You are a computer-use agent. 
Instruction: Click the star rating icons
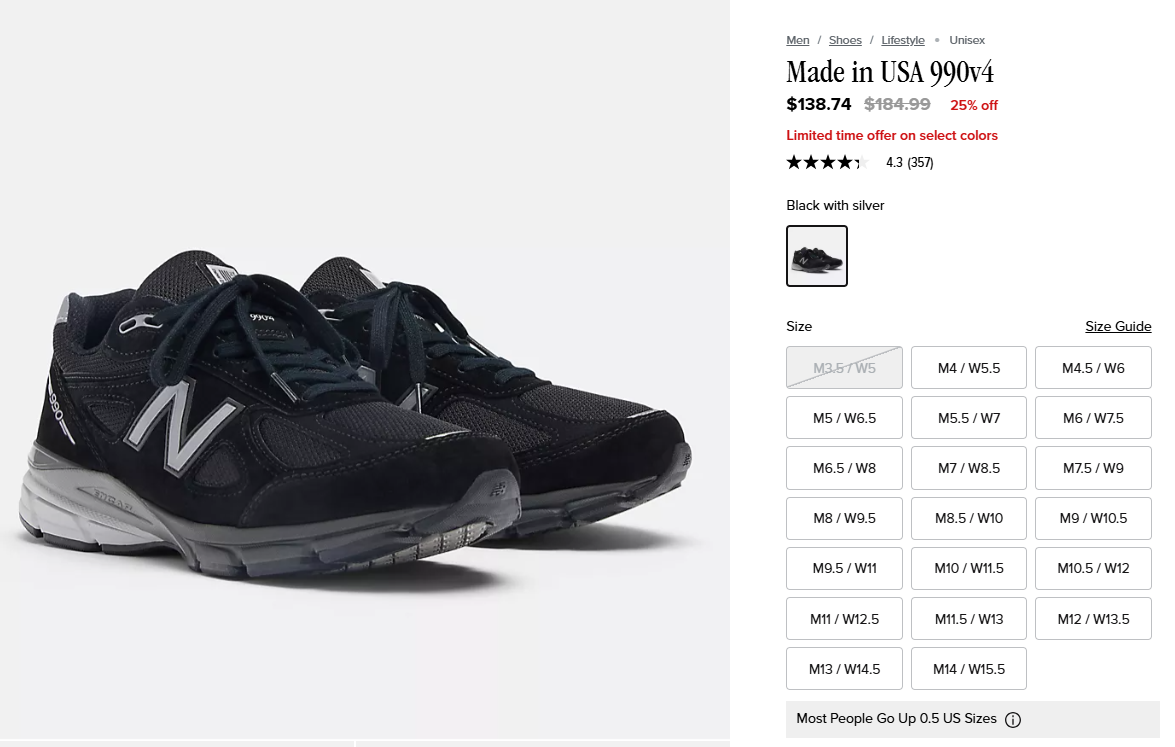827,163
